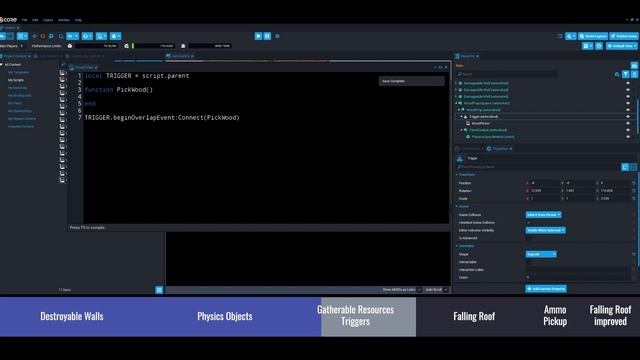Collapse the ClientContext (networked) hierarchy node
Viewport: 640px width, 360px height.
[x=461, y=130]
